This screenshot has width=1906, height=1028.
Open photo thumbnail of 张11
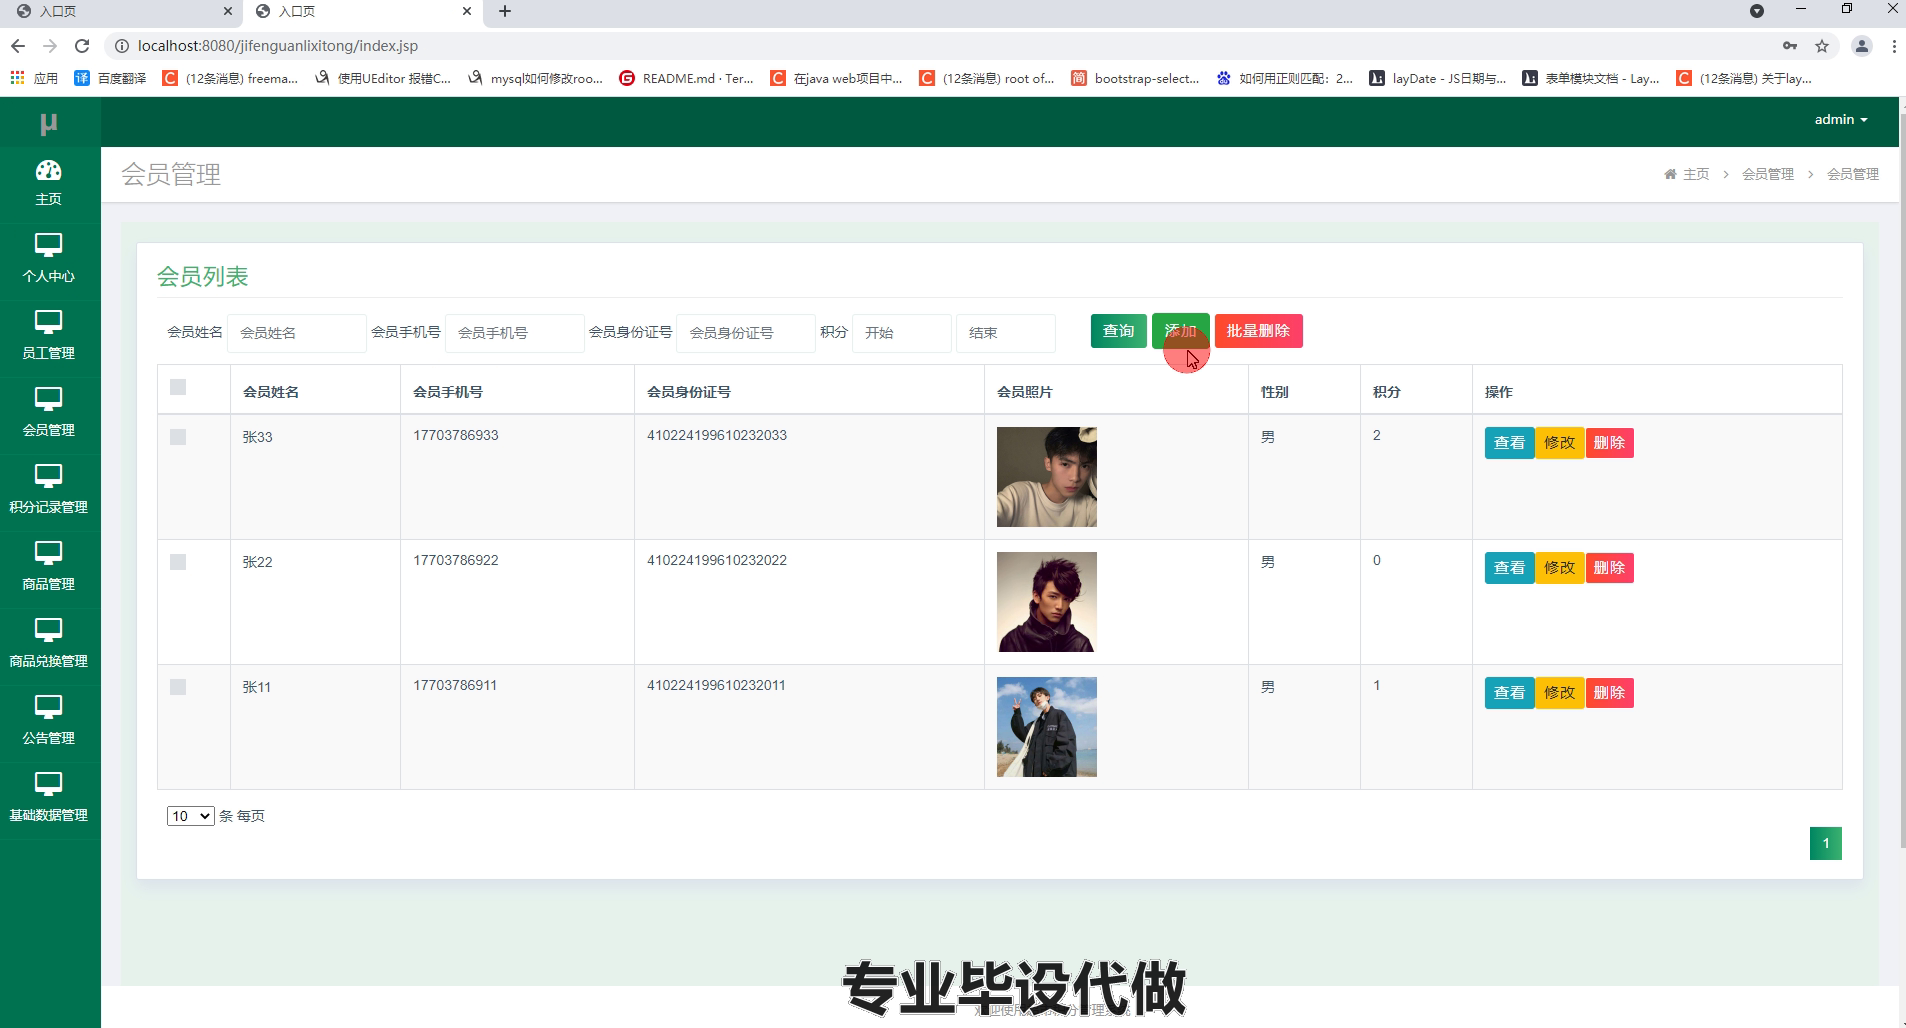pos(1046,727)
